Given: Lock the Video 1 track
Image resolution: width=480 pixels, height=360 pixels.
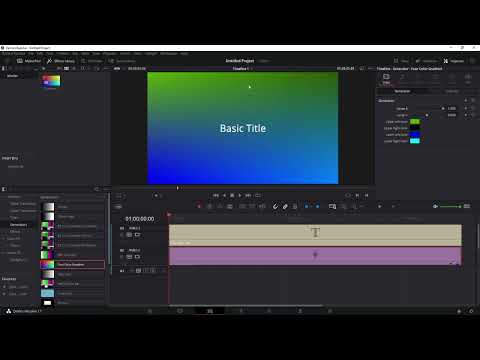Looking at the screenshot, I should click(x=122, y=257).
